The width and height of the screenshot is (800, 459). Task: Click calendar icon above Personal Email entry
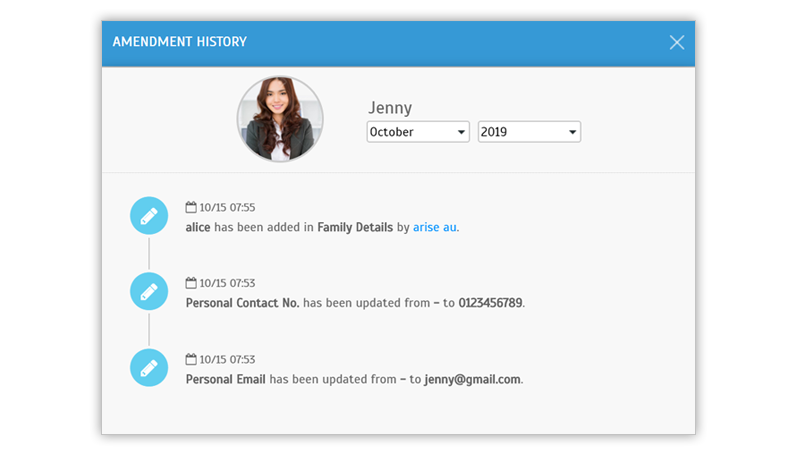(x=191, y=359)
